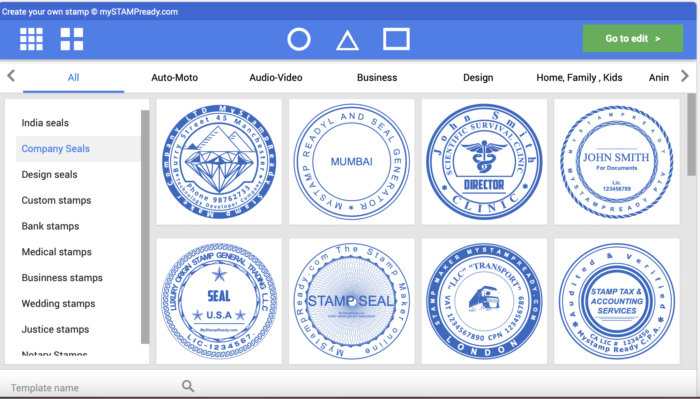Select Justice stamps in the sidebar

[78, 329]
